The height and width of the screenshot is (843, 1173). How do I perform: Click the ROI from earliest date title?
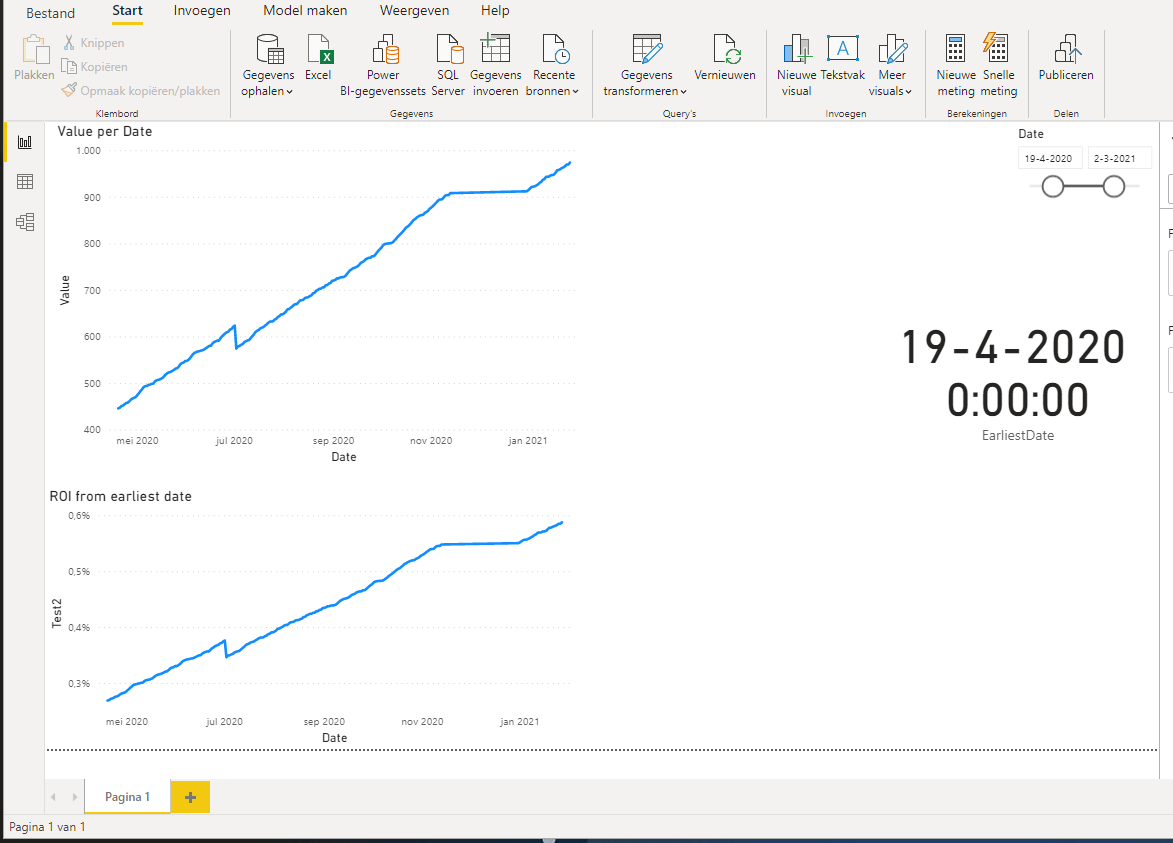(120, 497)
